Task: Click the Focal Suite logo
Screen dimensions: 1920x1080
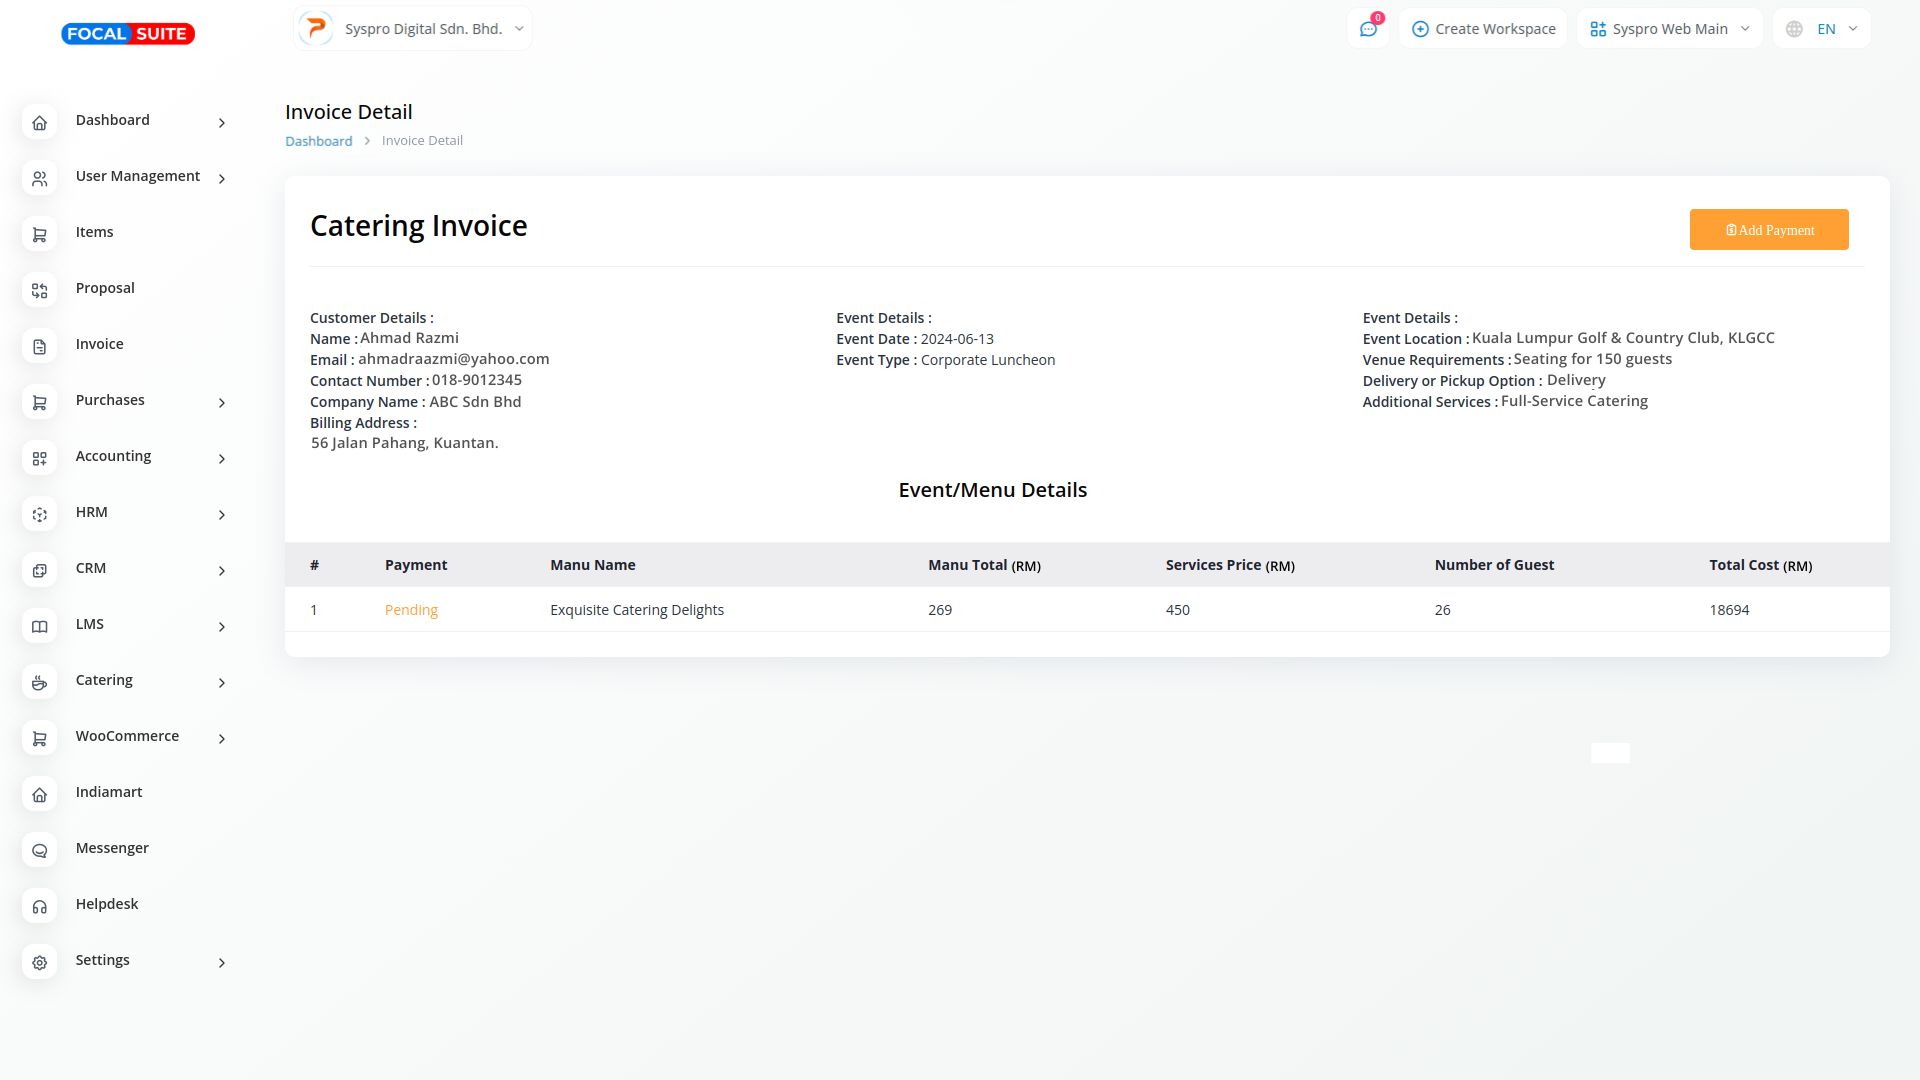Action: pyautogui.click(x=128, y=34)
